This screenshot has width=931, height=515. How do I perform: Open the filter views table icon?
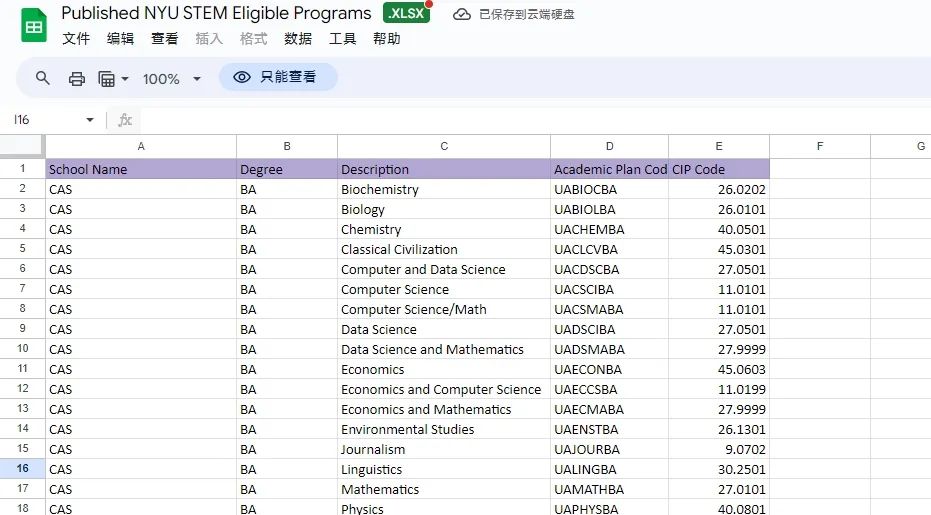pyautogui.click(x=106, y=78)
